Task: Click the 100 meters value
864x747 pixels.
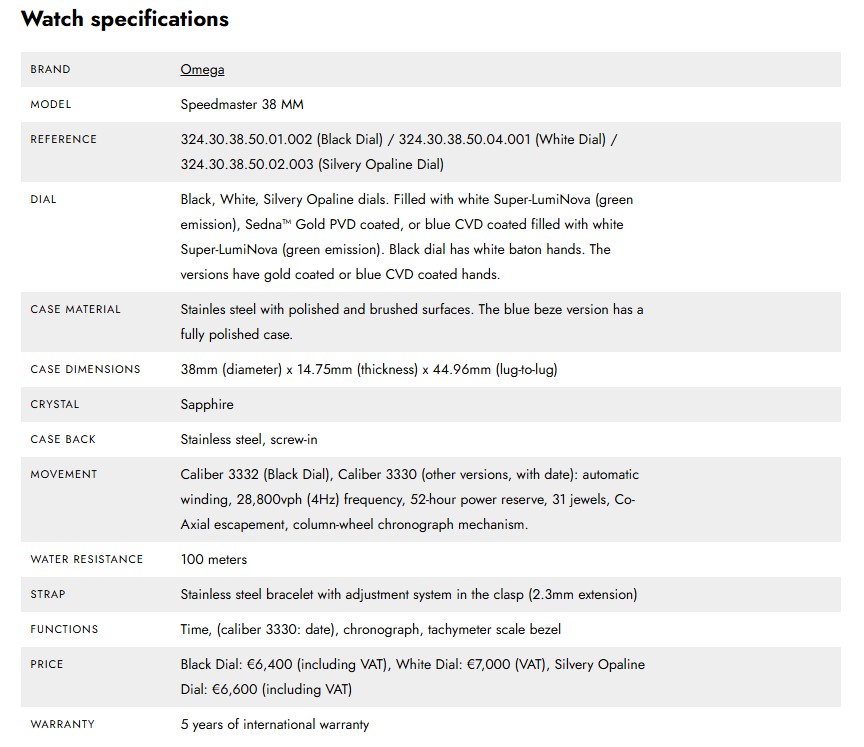Action: coord(213,559)
